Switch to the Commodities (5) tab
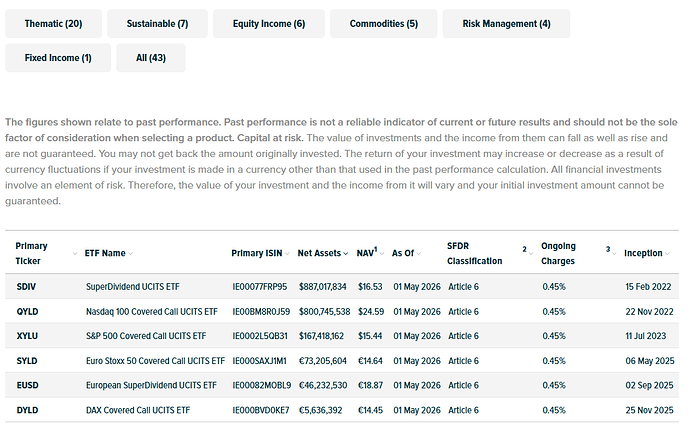This screenshot has width=690, height=435. pyautogui.click(x=384, y=24)
